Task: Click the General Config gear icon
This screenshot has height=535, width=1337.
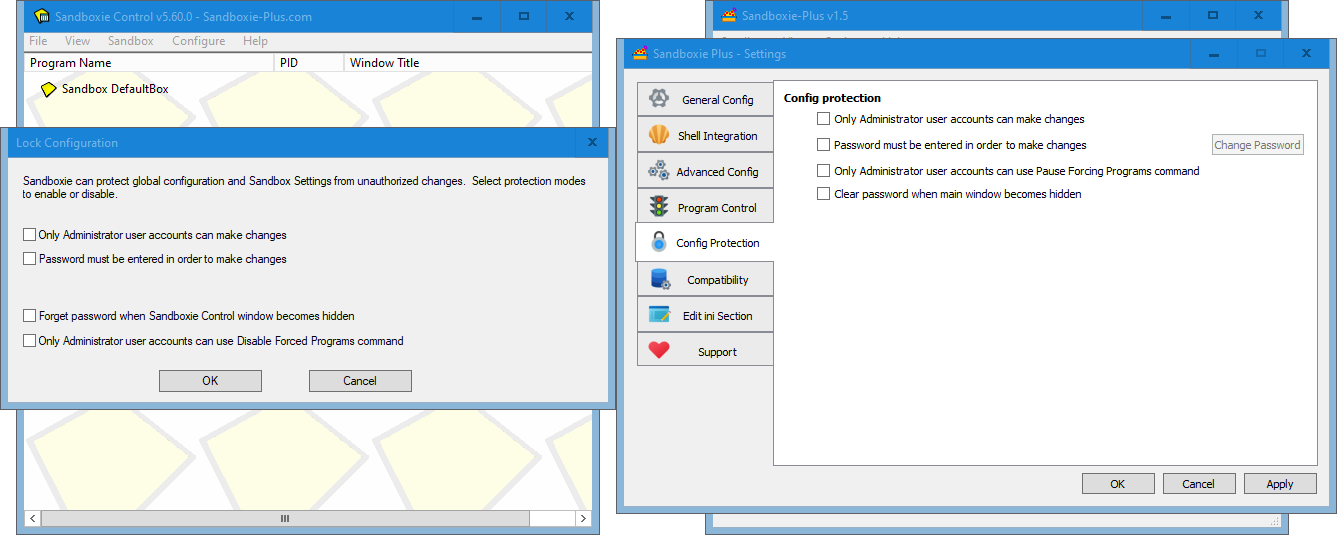Action: click(x=658, y=99)
